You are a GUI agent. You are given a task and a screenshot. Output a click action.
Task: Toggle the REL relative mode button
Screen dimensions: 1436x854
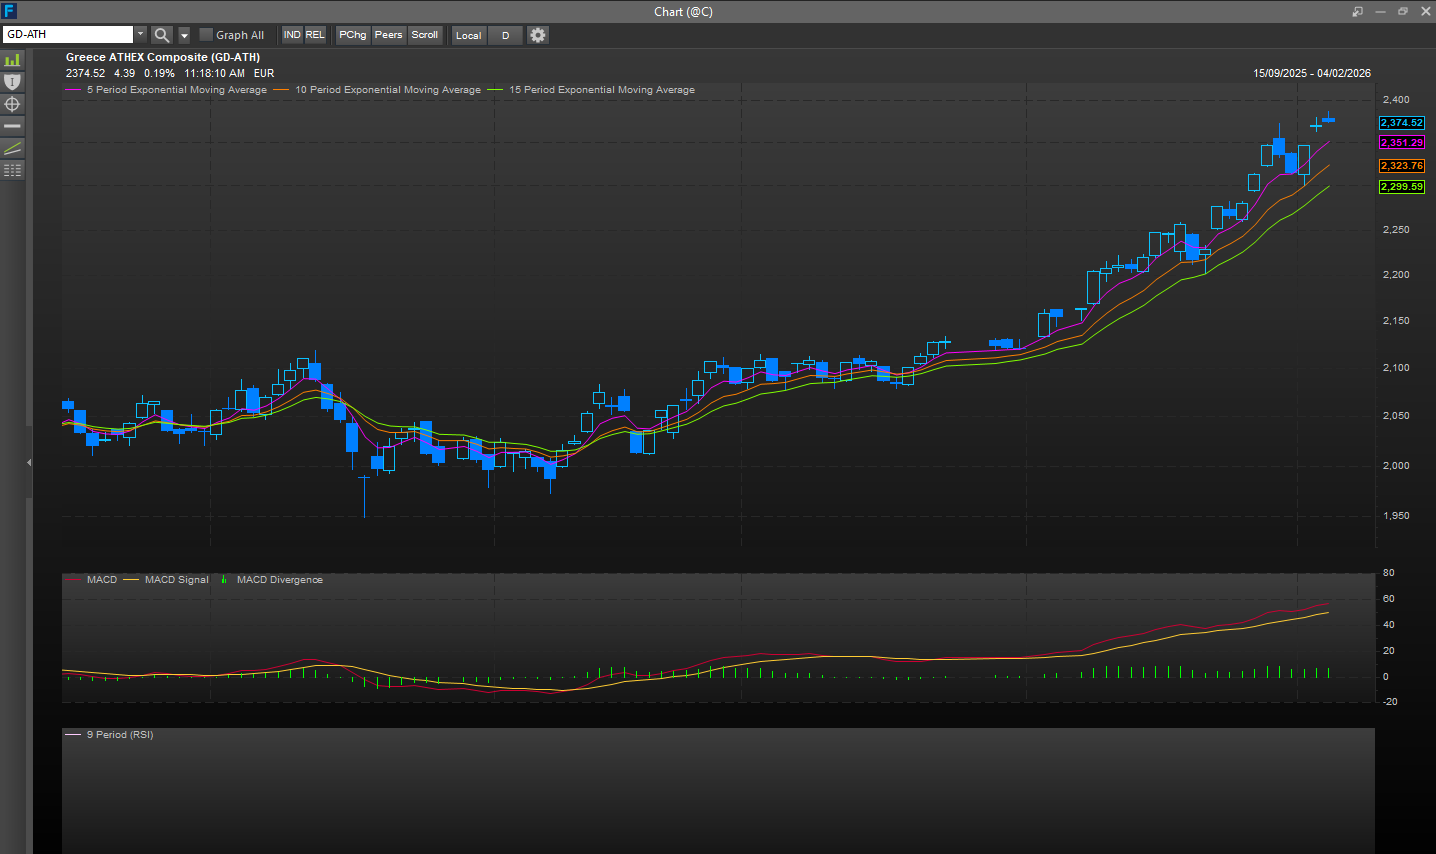pyautogui.click(x=315, y=35)
